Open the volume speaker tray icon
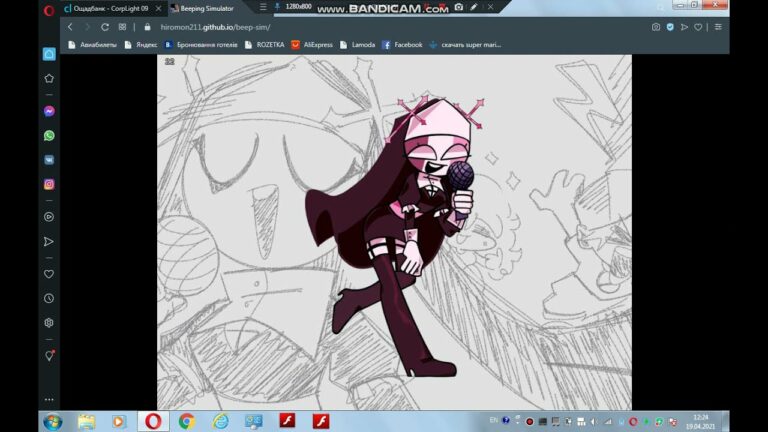The image size is (768, 432). coord(594,421)
